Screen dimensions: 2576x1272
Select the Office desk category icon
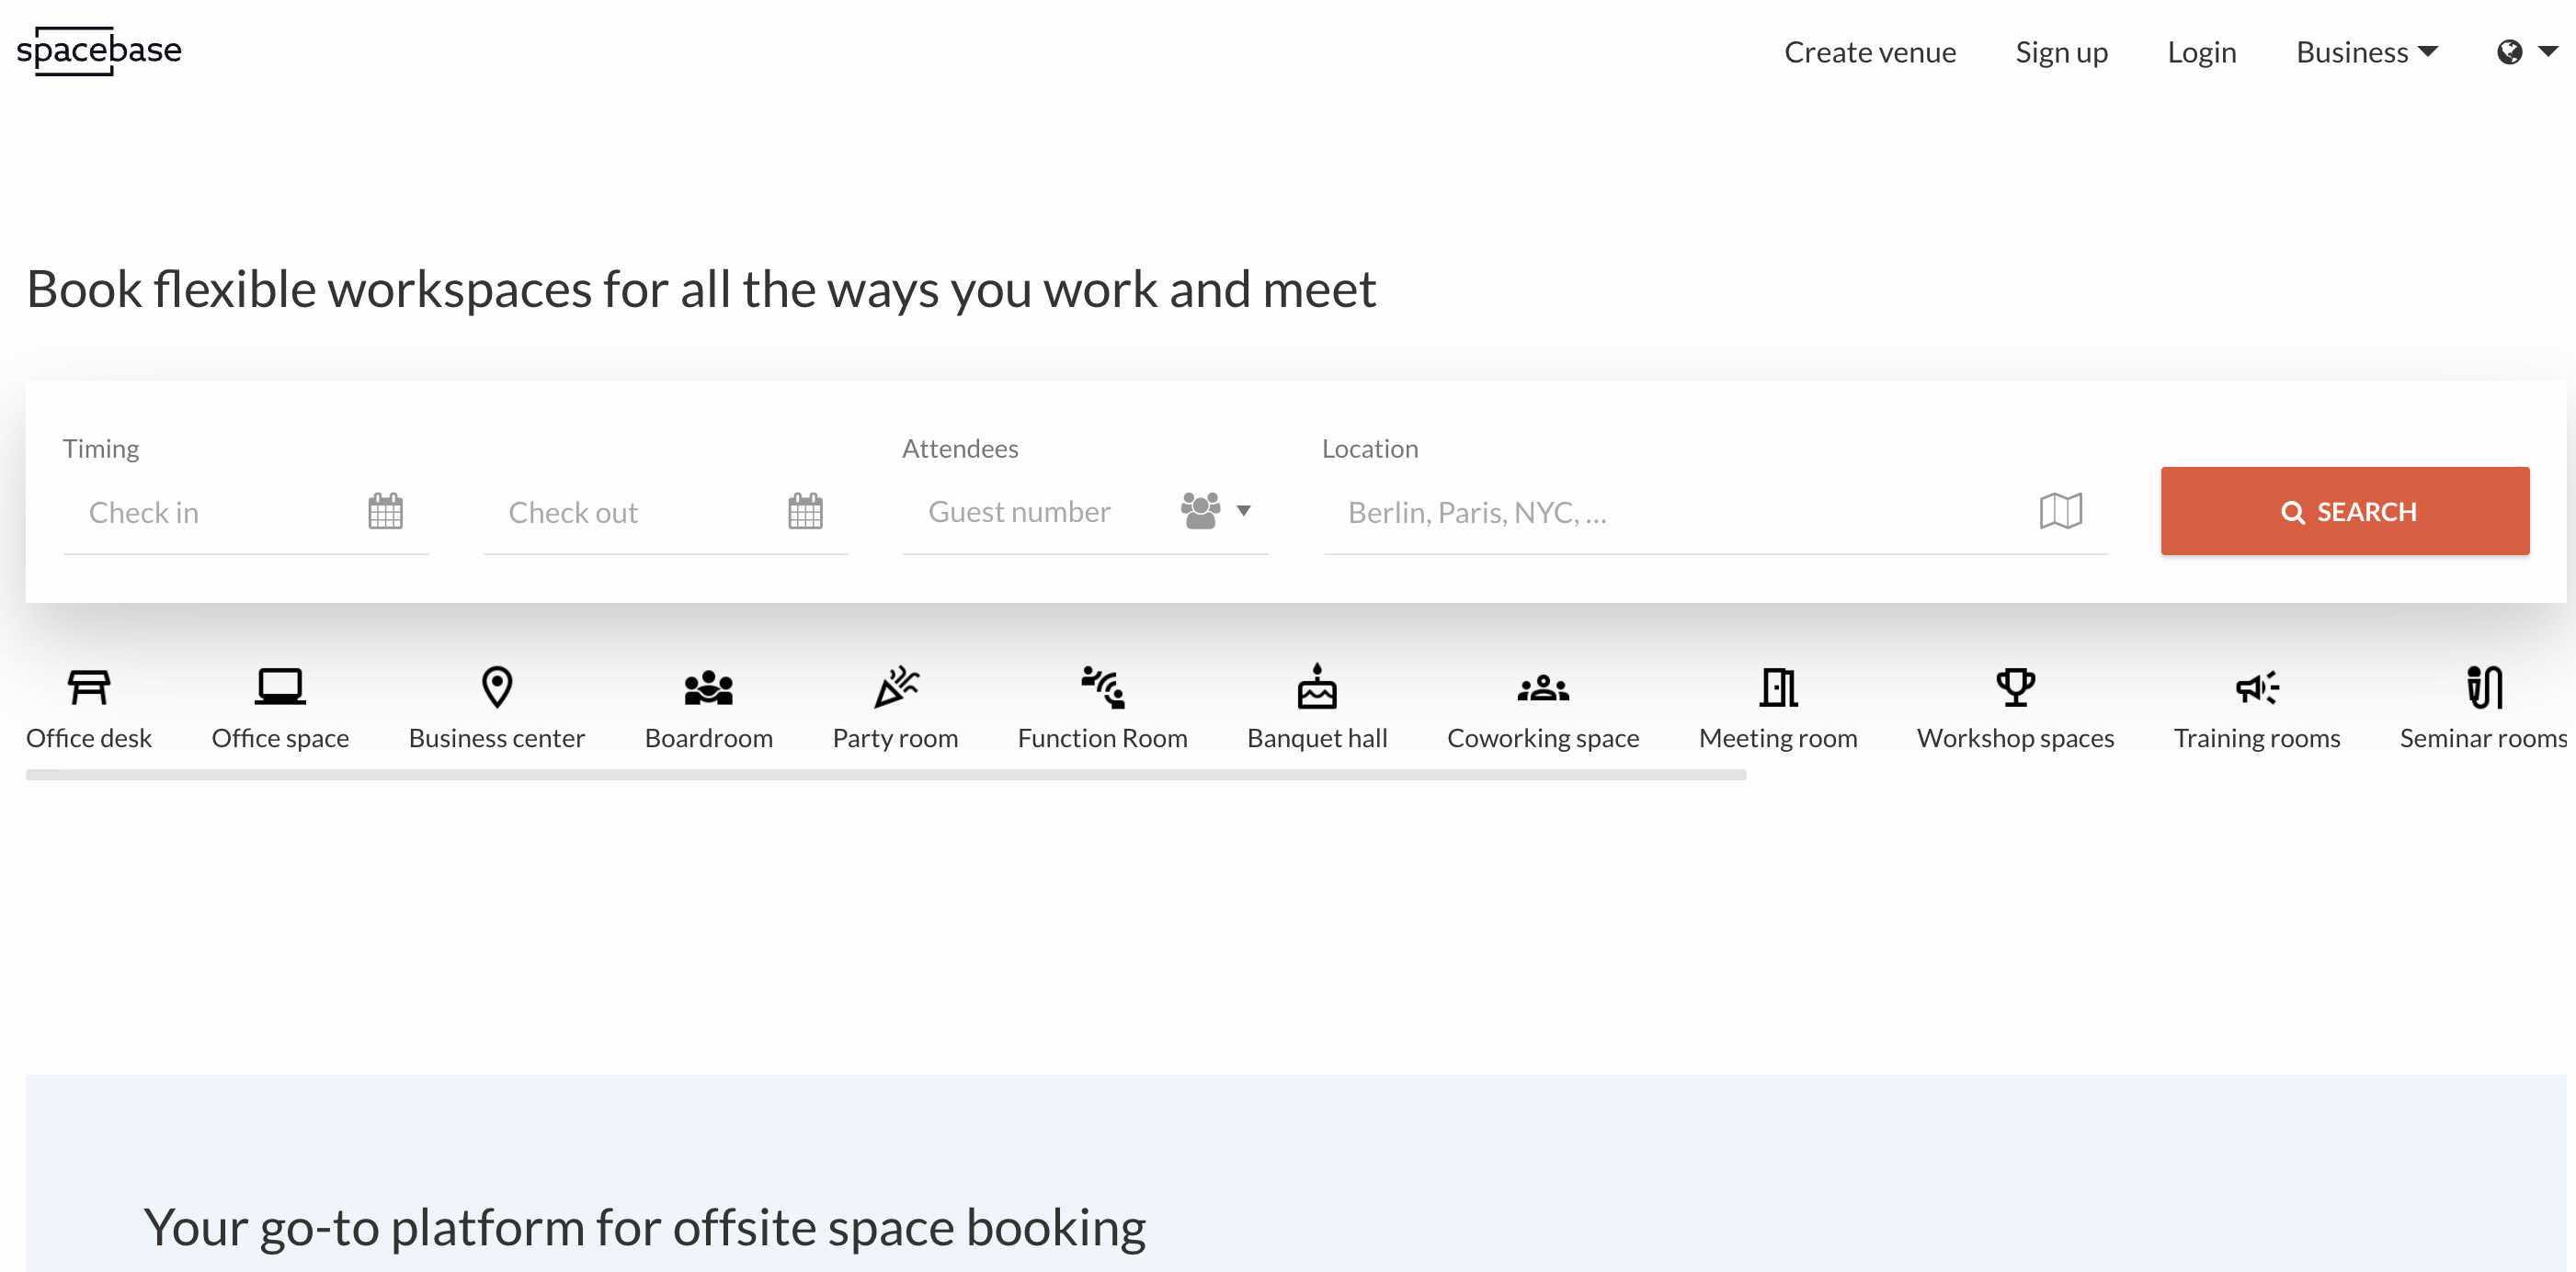89,687
